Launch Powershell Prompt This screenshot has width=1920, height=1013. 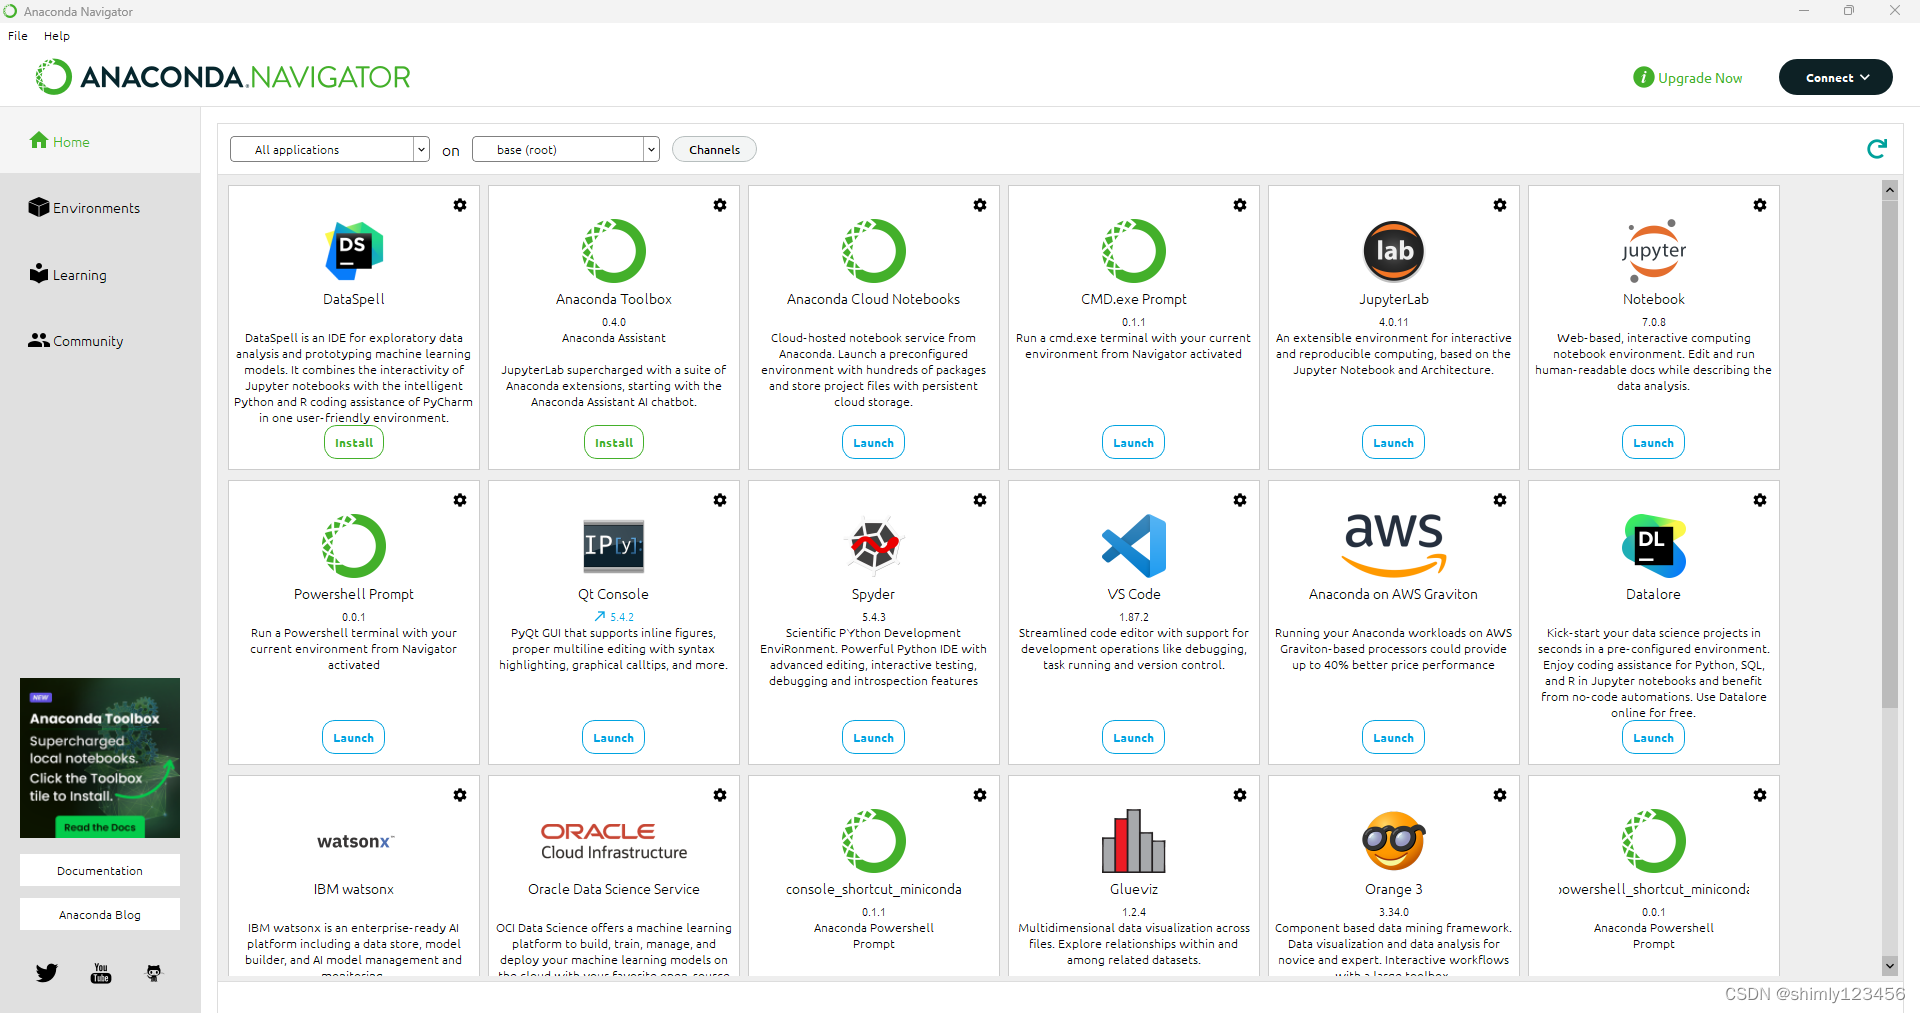click(x=354, y=738)
